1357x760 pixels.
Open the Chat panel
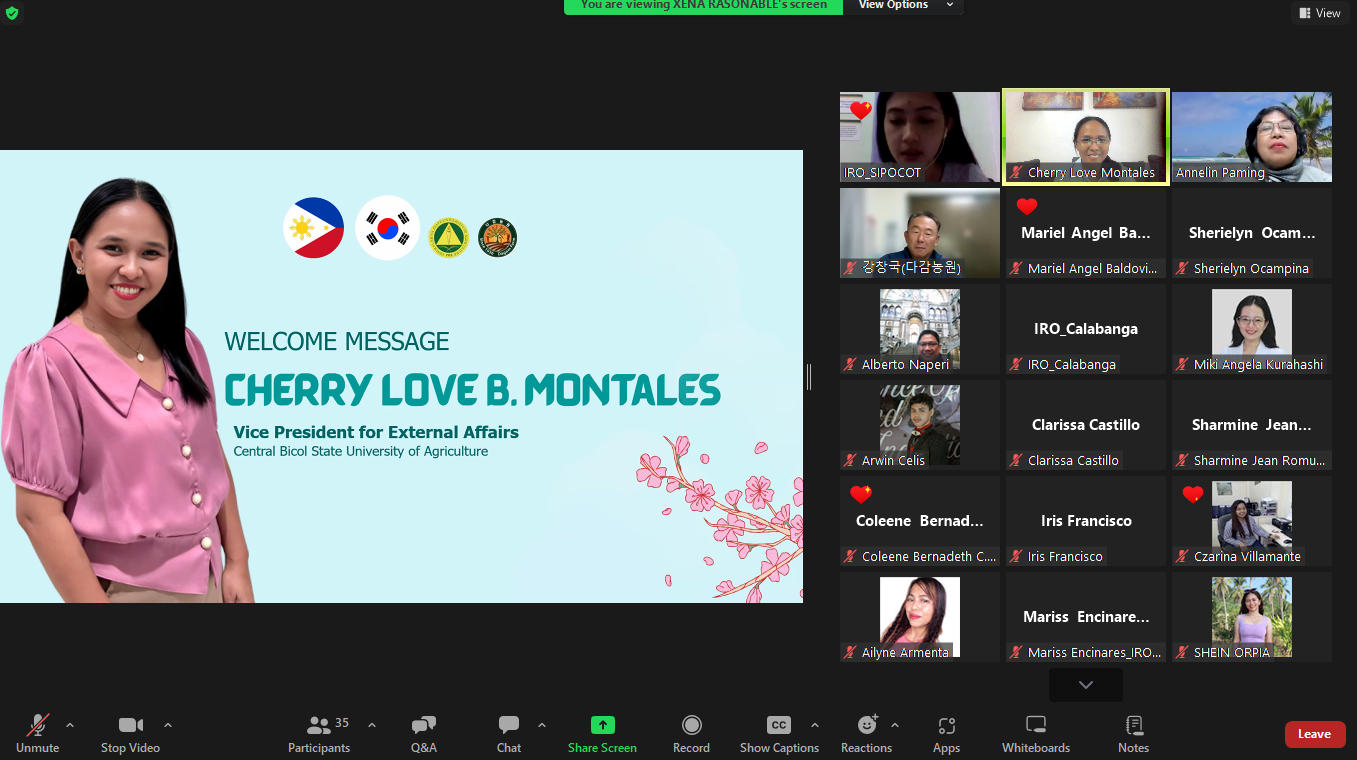(x=509, y=733)
